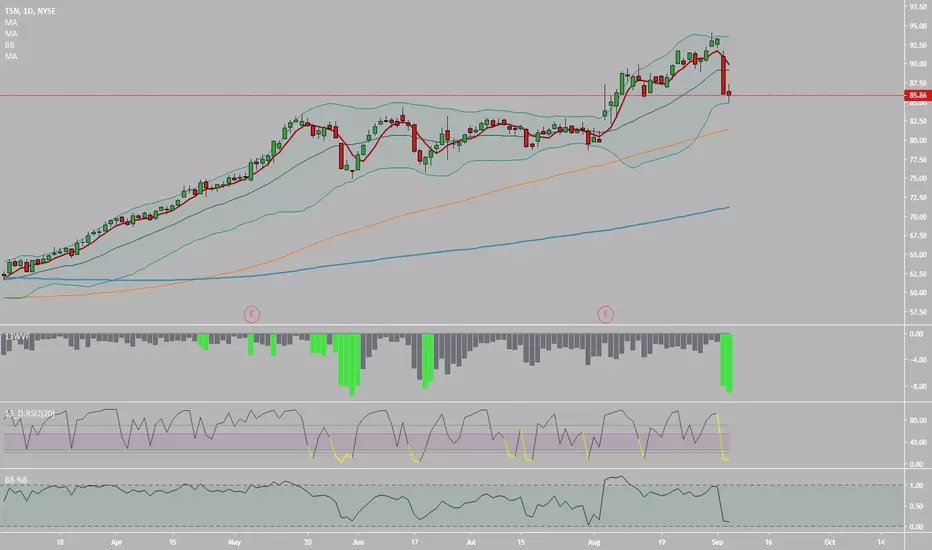Click the 60.00 price axis value
This screenshot has width=932, height=550.
coord(918,293)
